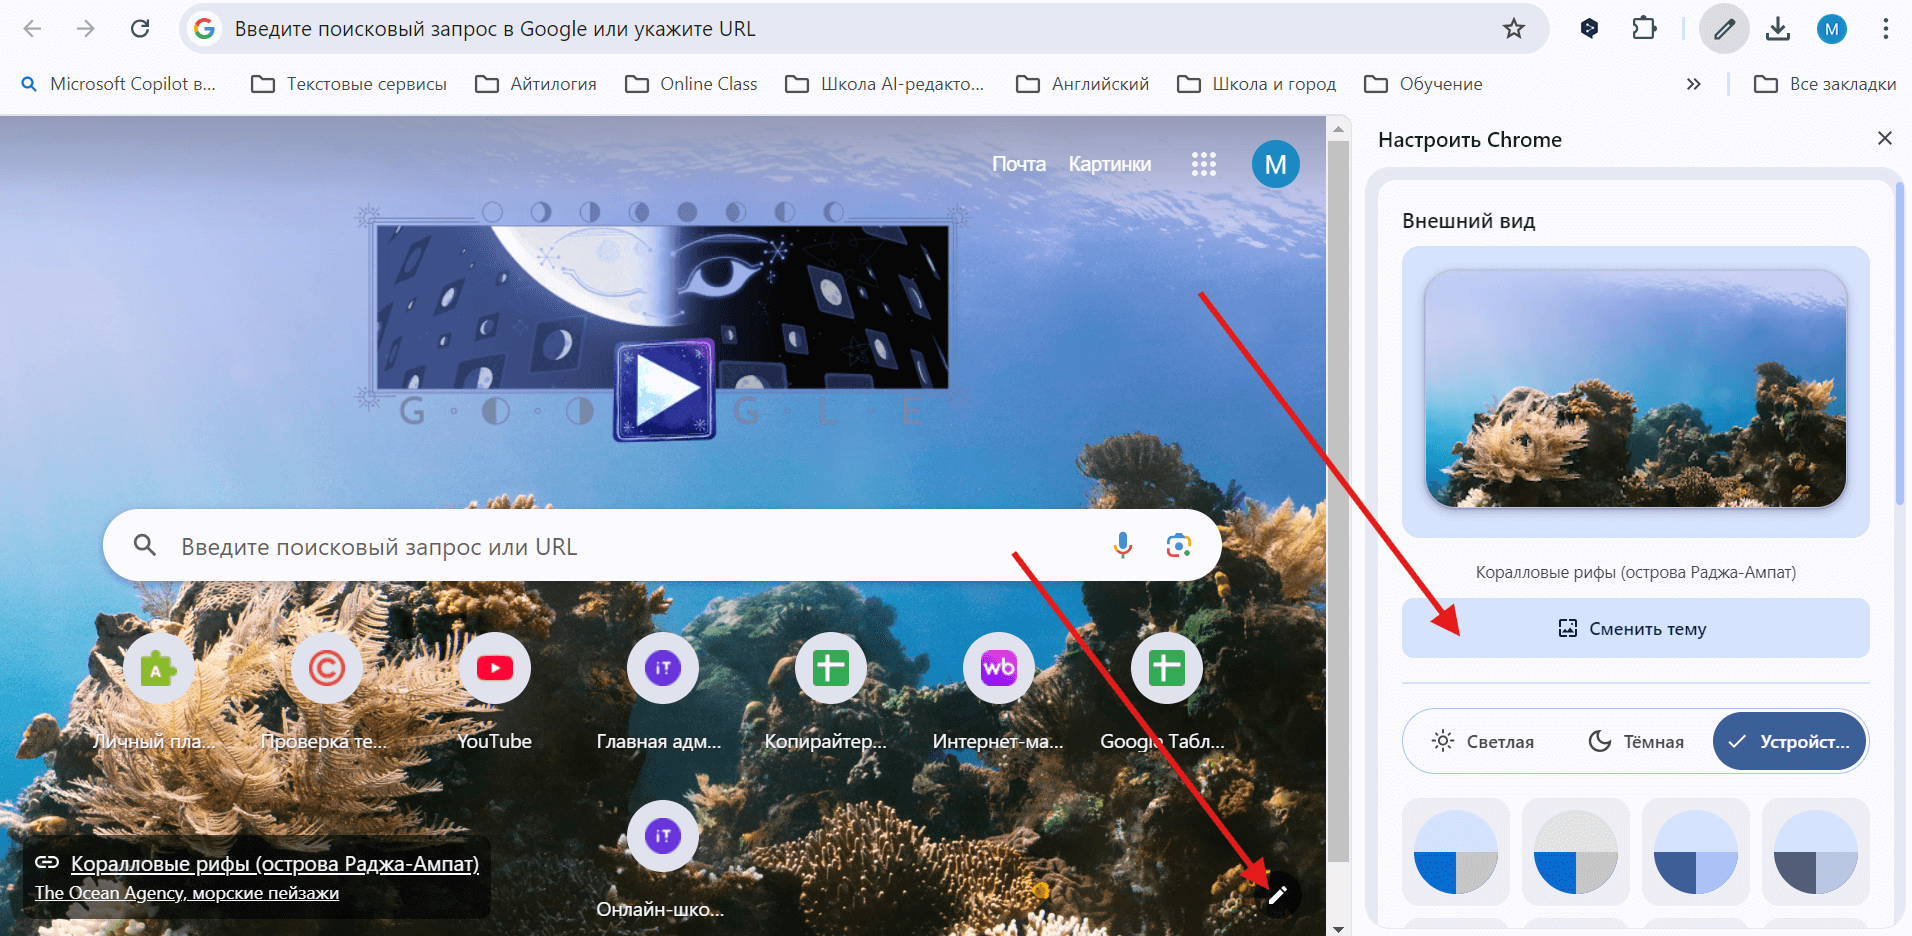
Task: Select the Устройство device mode option
Action: click(x=1789, y=741)
